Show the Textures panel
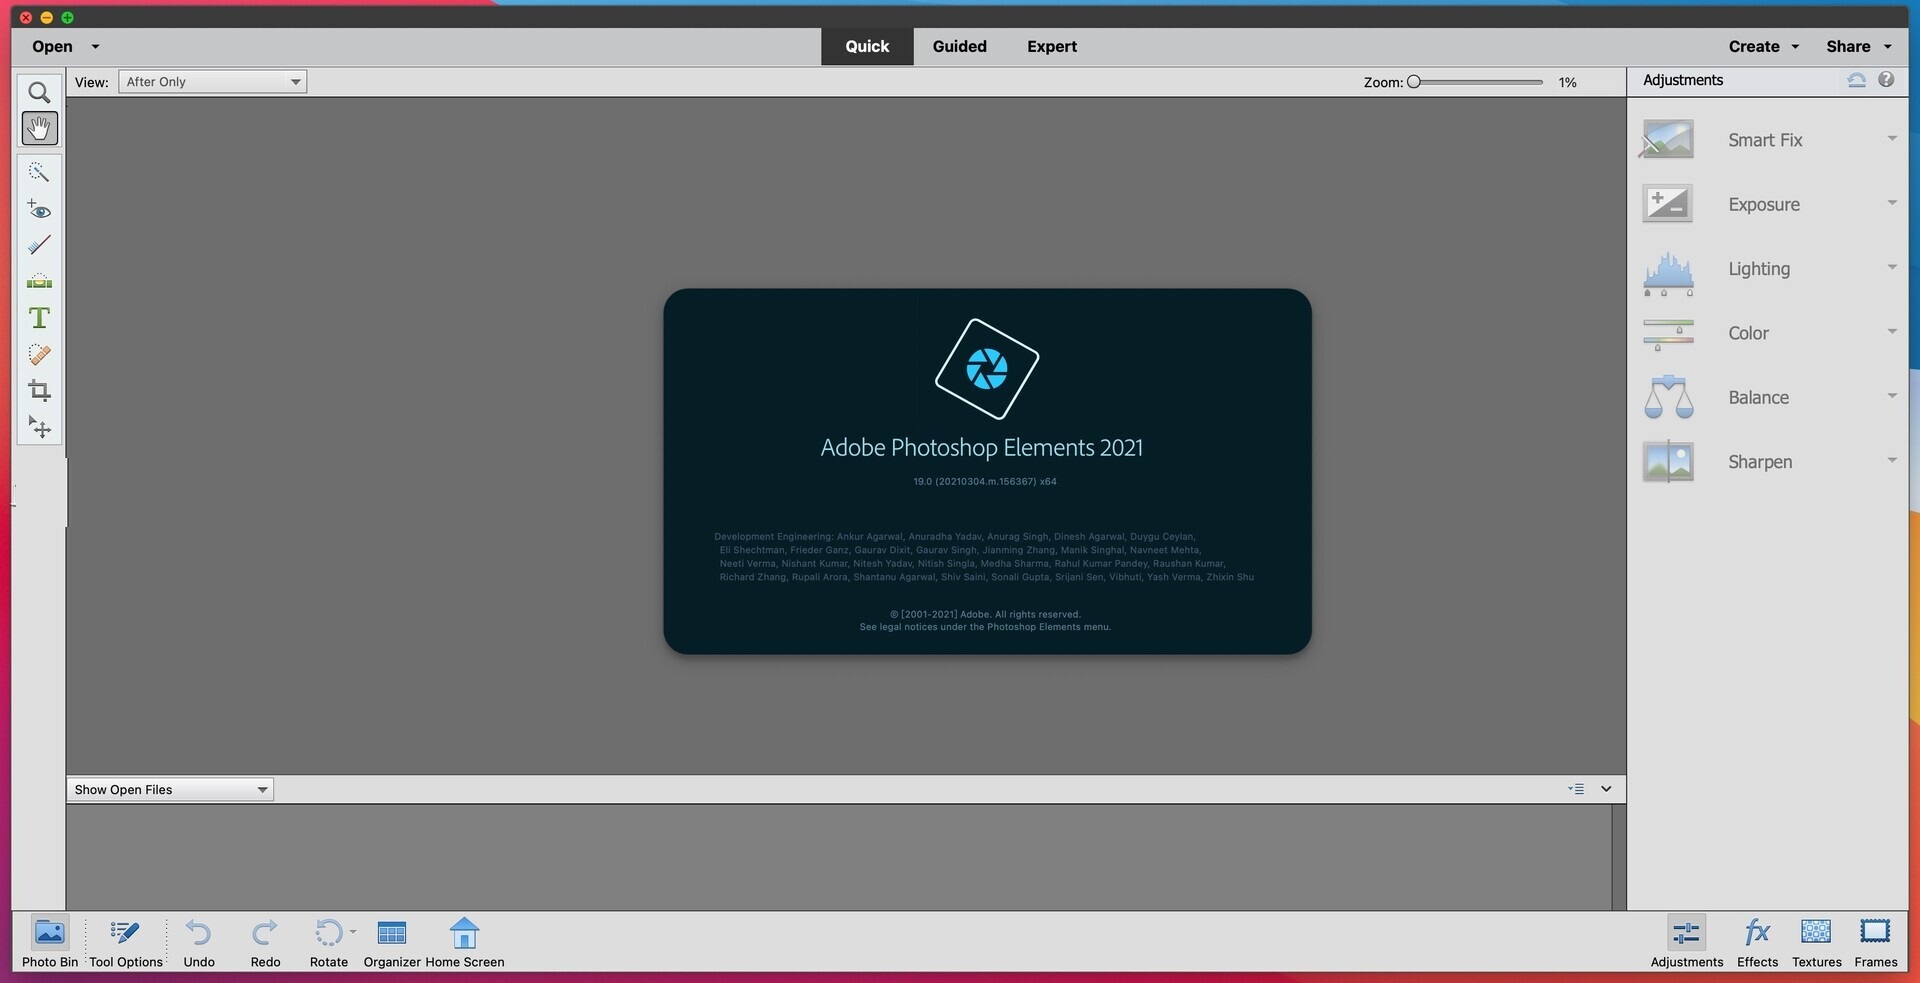The height and width of the screenshot is (983, 1920). [x=1816, y=943]
